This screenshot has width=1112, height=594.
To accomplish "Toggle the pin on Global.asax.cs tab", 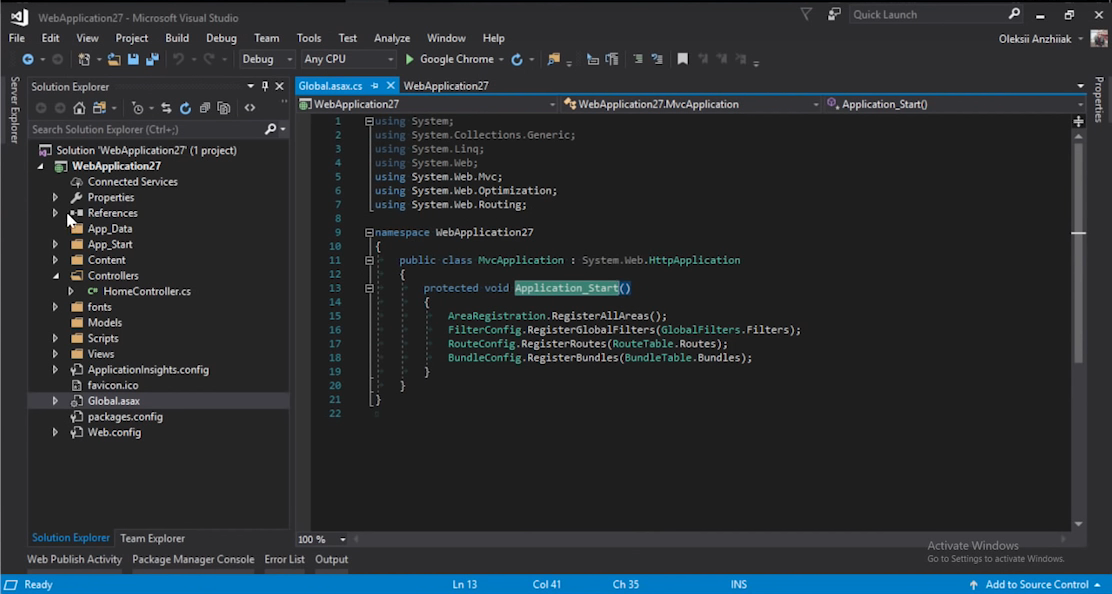I will pos(376,86).
